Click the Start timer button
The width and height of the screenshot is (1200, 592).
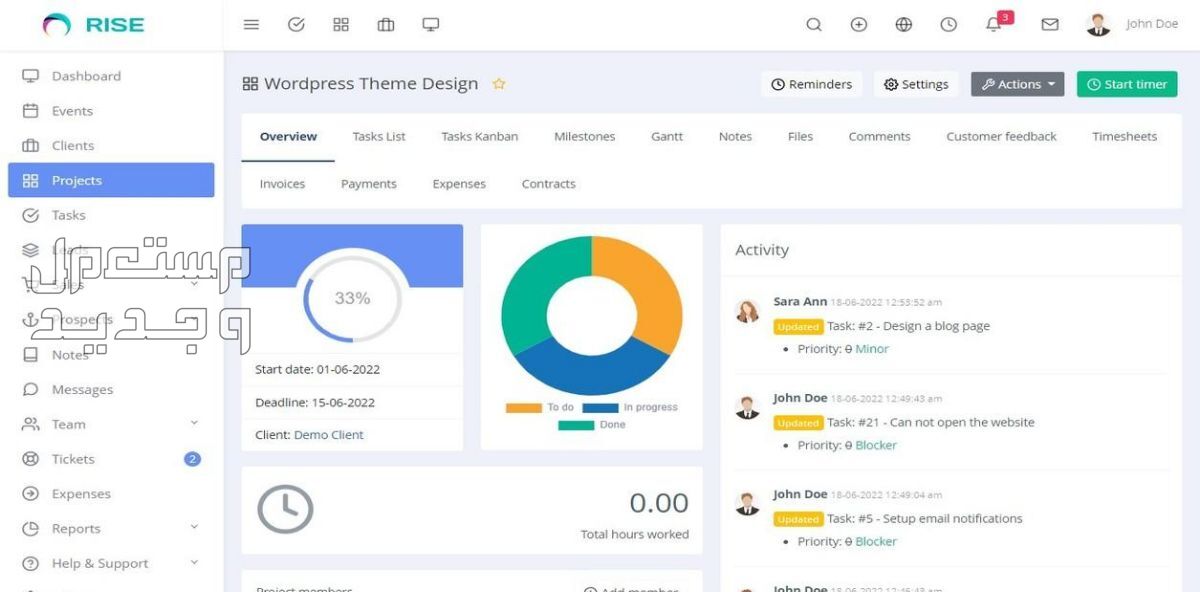[1127, 85]
